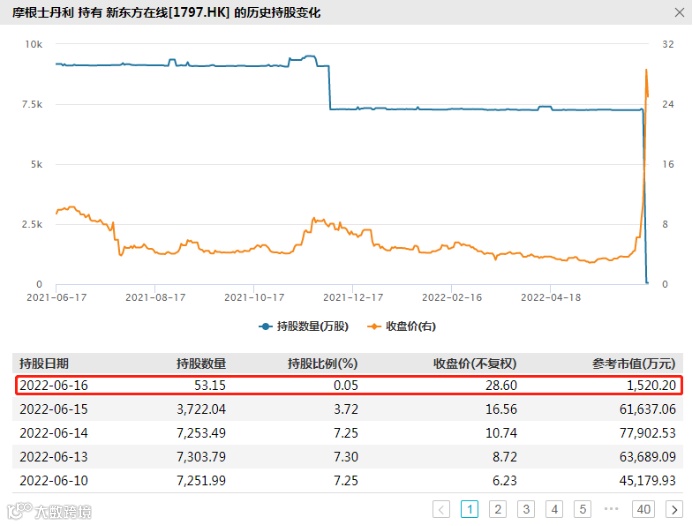Jump to page 4

click(554, 509)
